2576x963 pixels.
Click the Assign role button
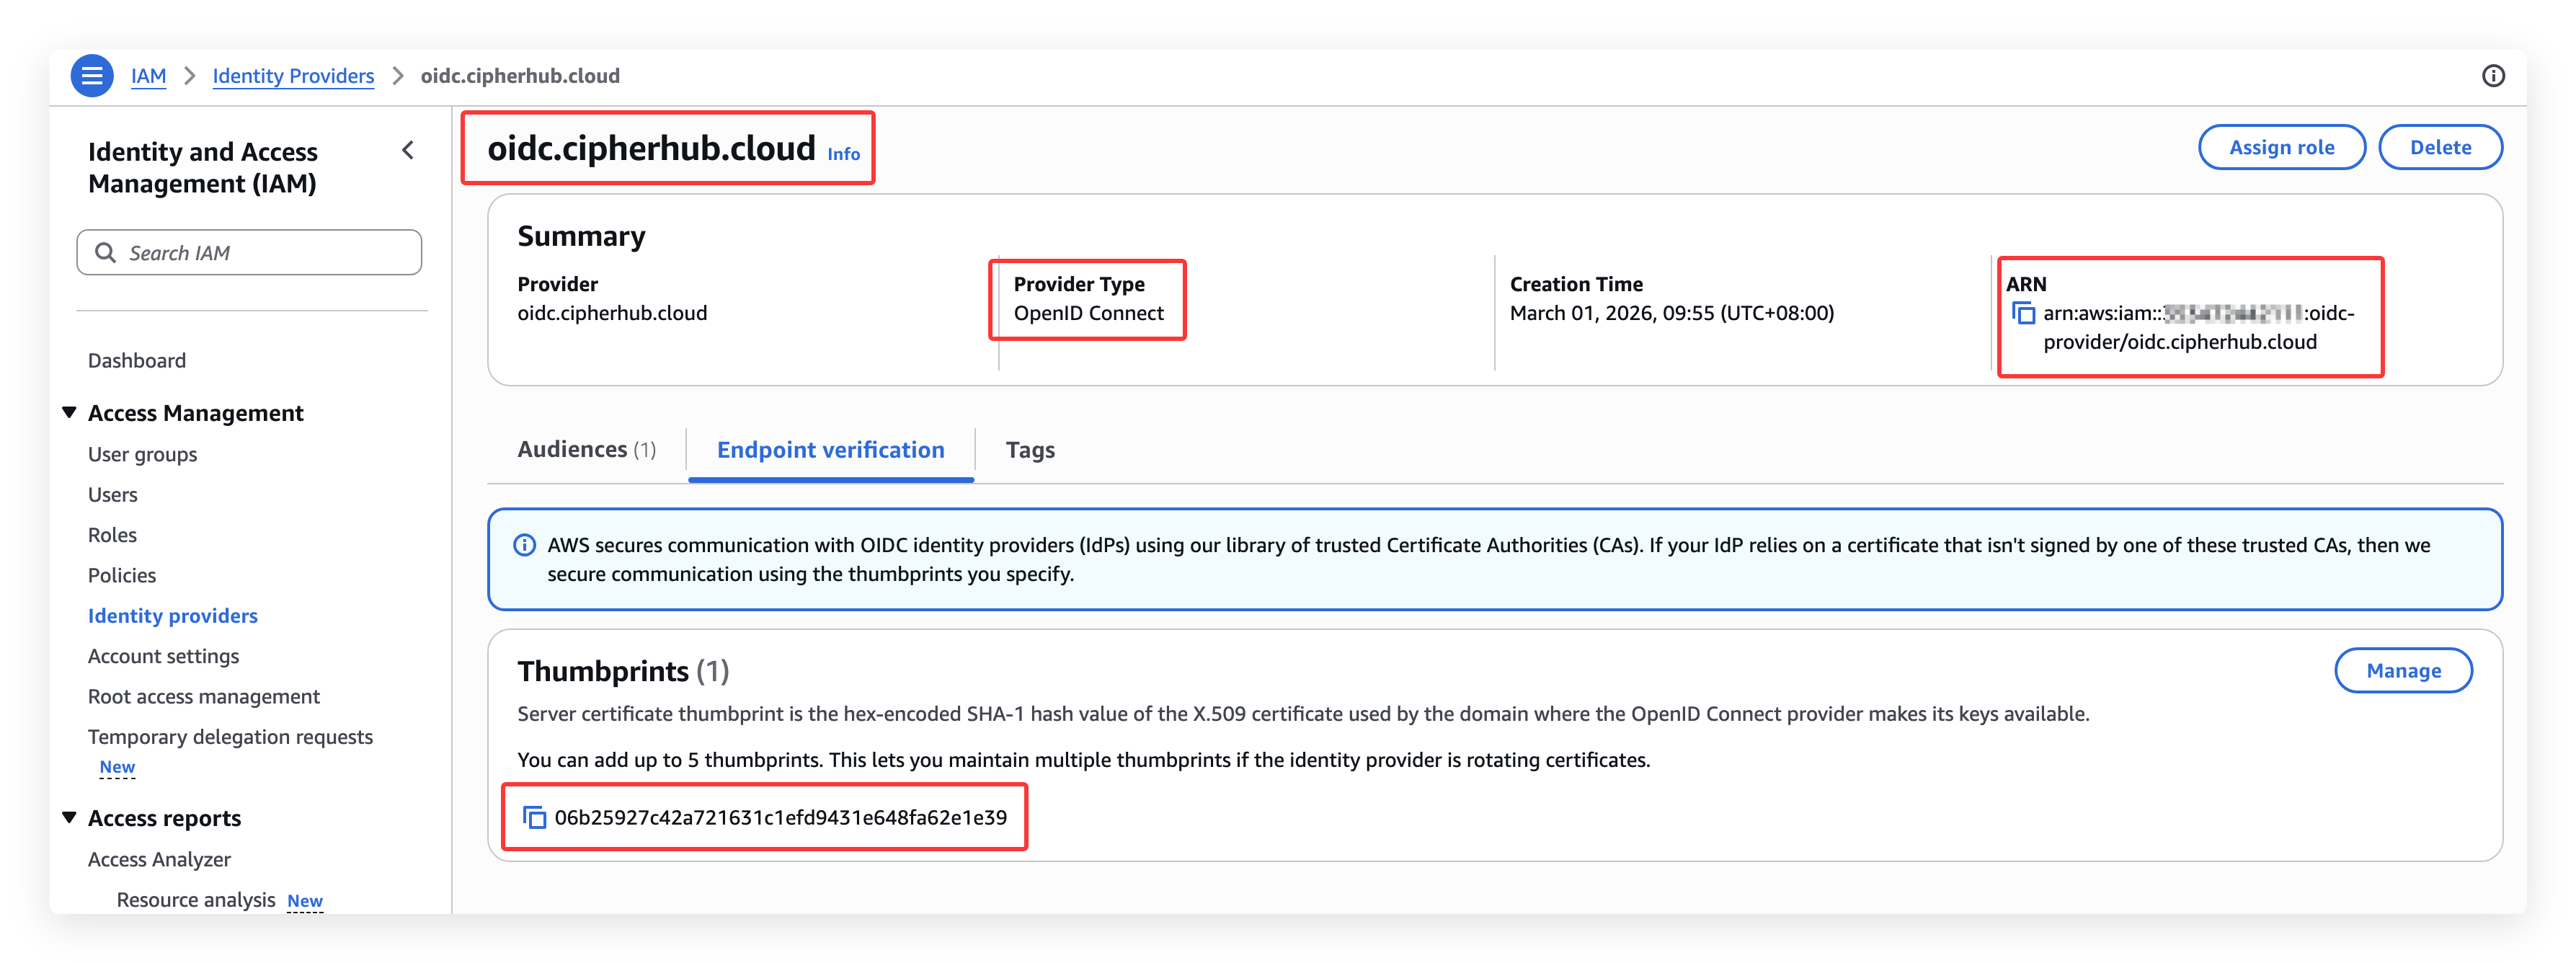coord(2281,146)
